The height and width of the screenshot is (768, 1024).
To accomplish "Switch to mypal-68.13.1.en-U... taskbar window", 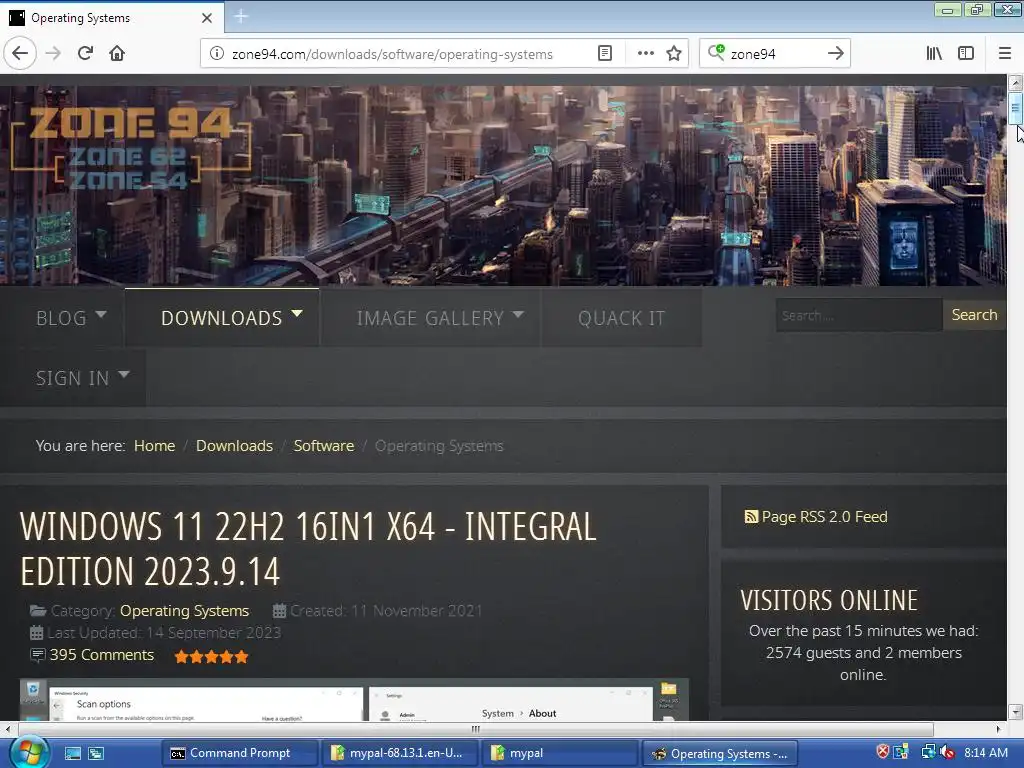I will (400, 753).
